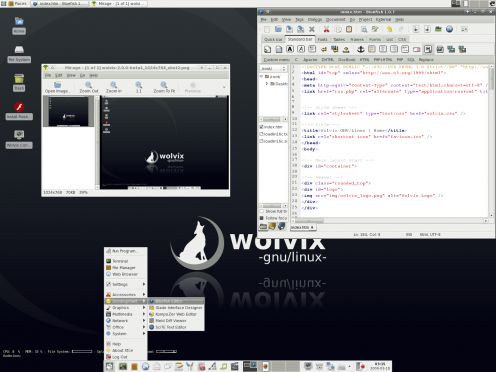This screenshot has width=496, height=372.
Task: Toggle the Show full tree checkbox in Bluefish sidebar
Action: (x=262, y=211)
